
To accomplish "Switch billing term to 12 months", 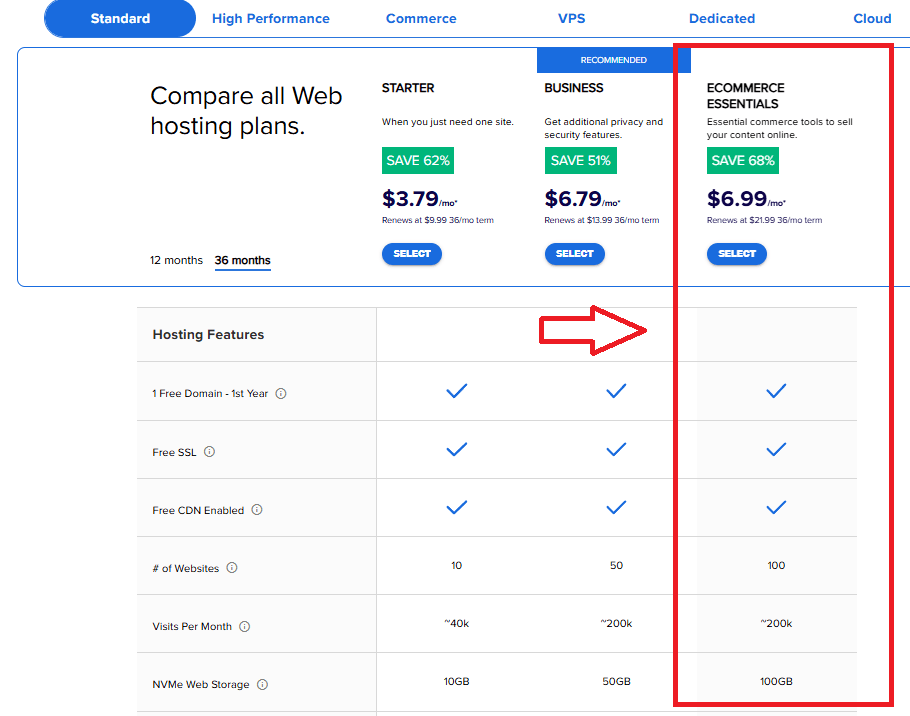I will 176,260.
